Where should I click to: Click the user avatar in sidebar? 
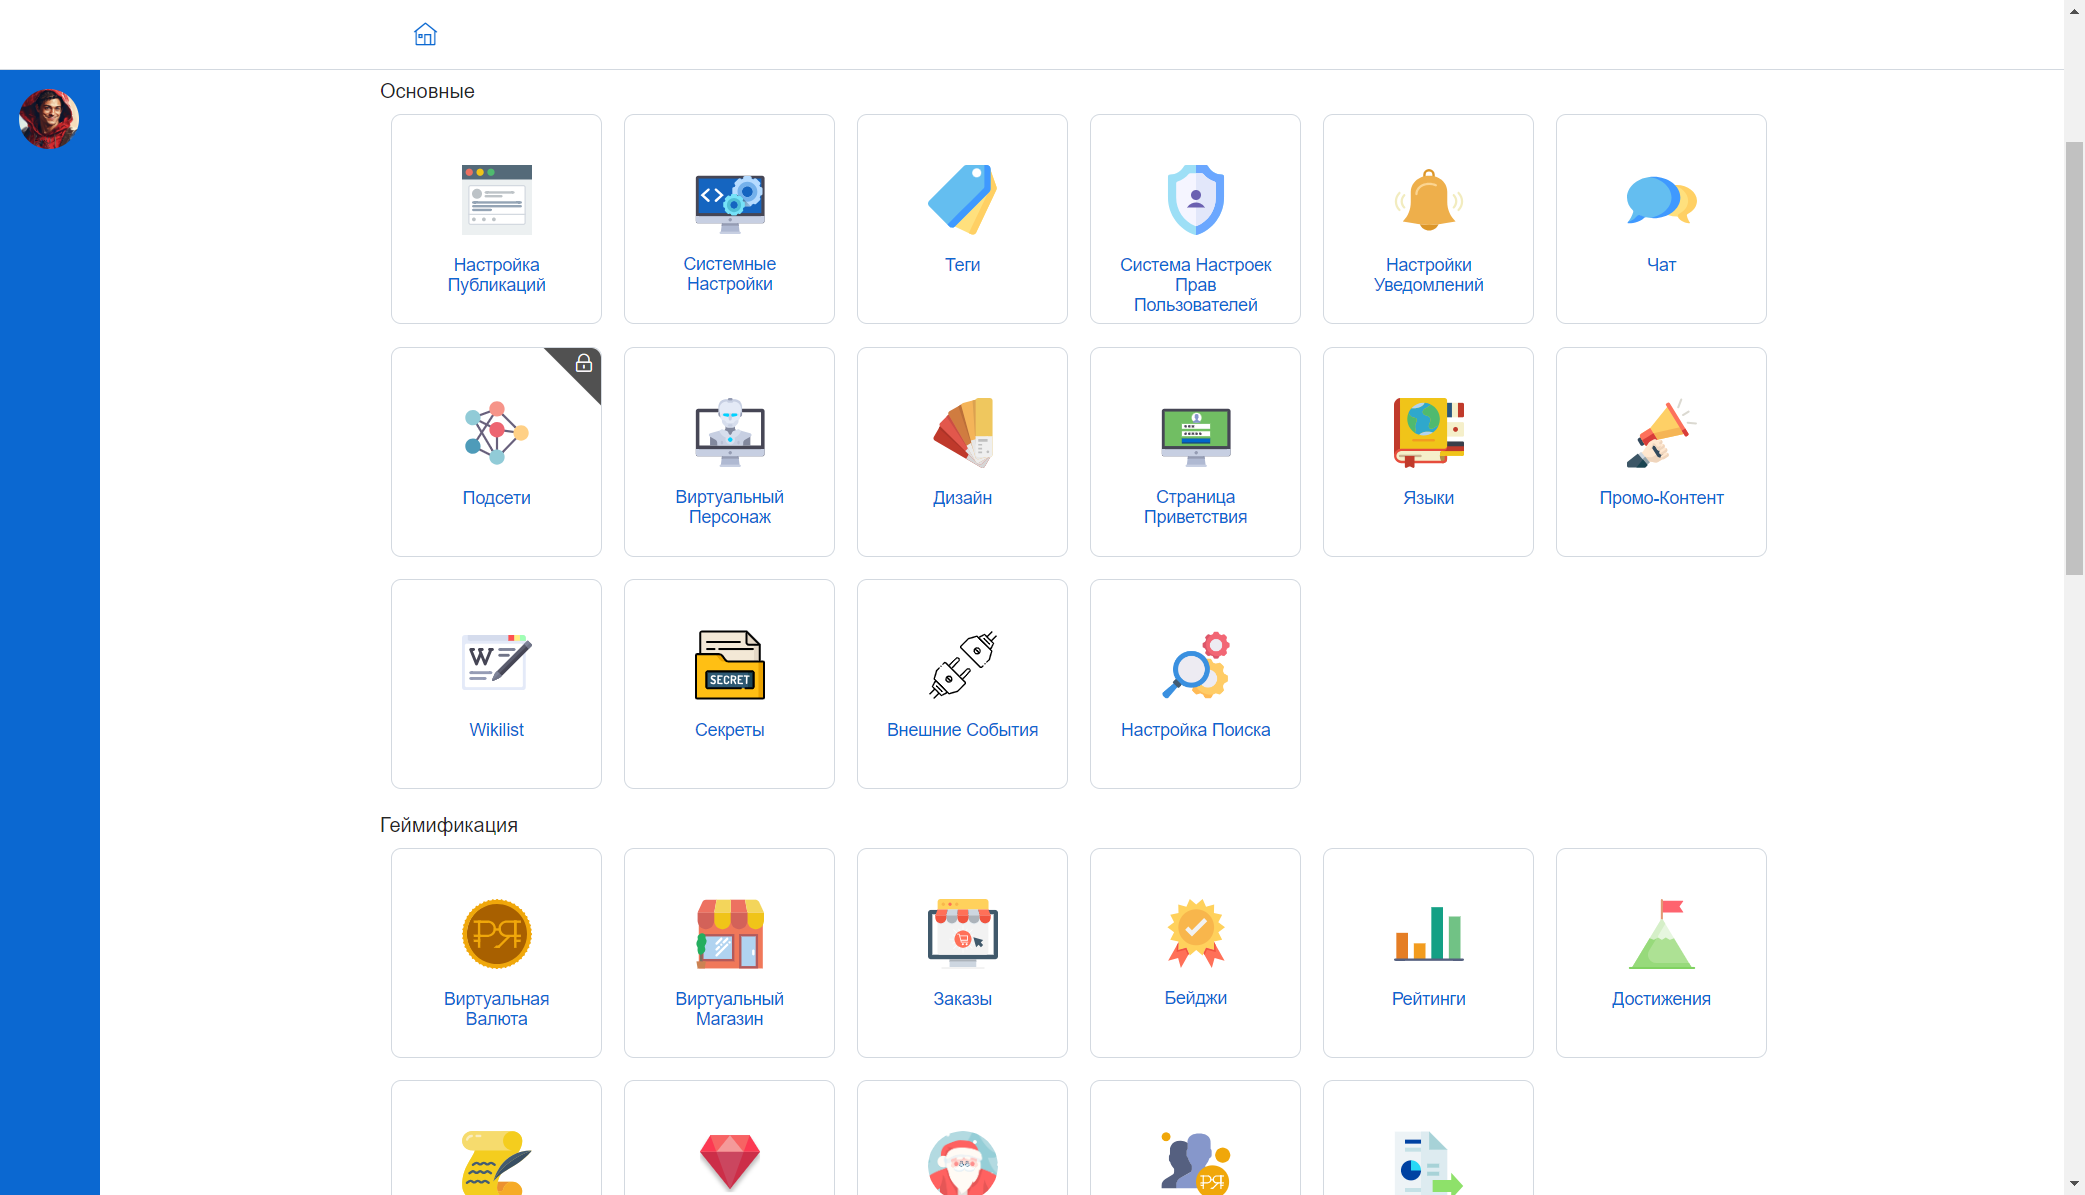[x=49, y=119]
